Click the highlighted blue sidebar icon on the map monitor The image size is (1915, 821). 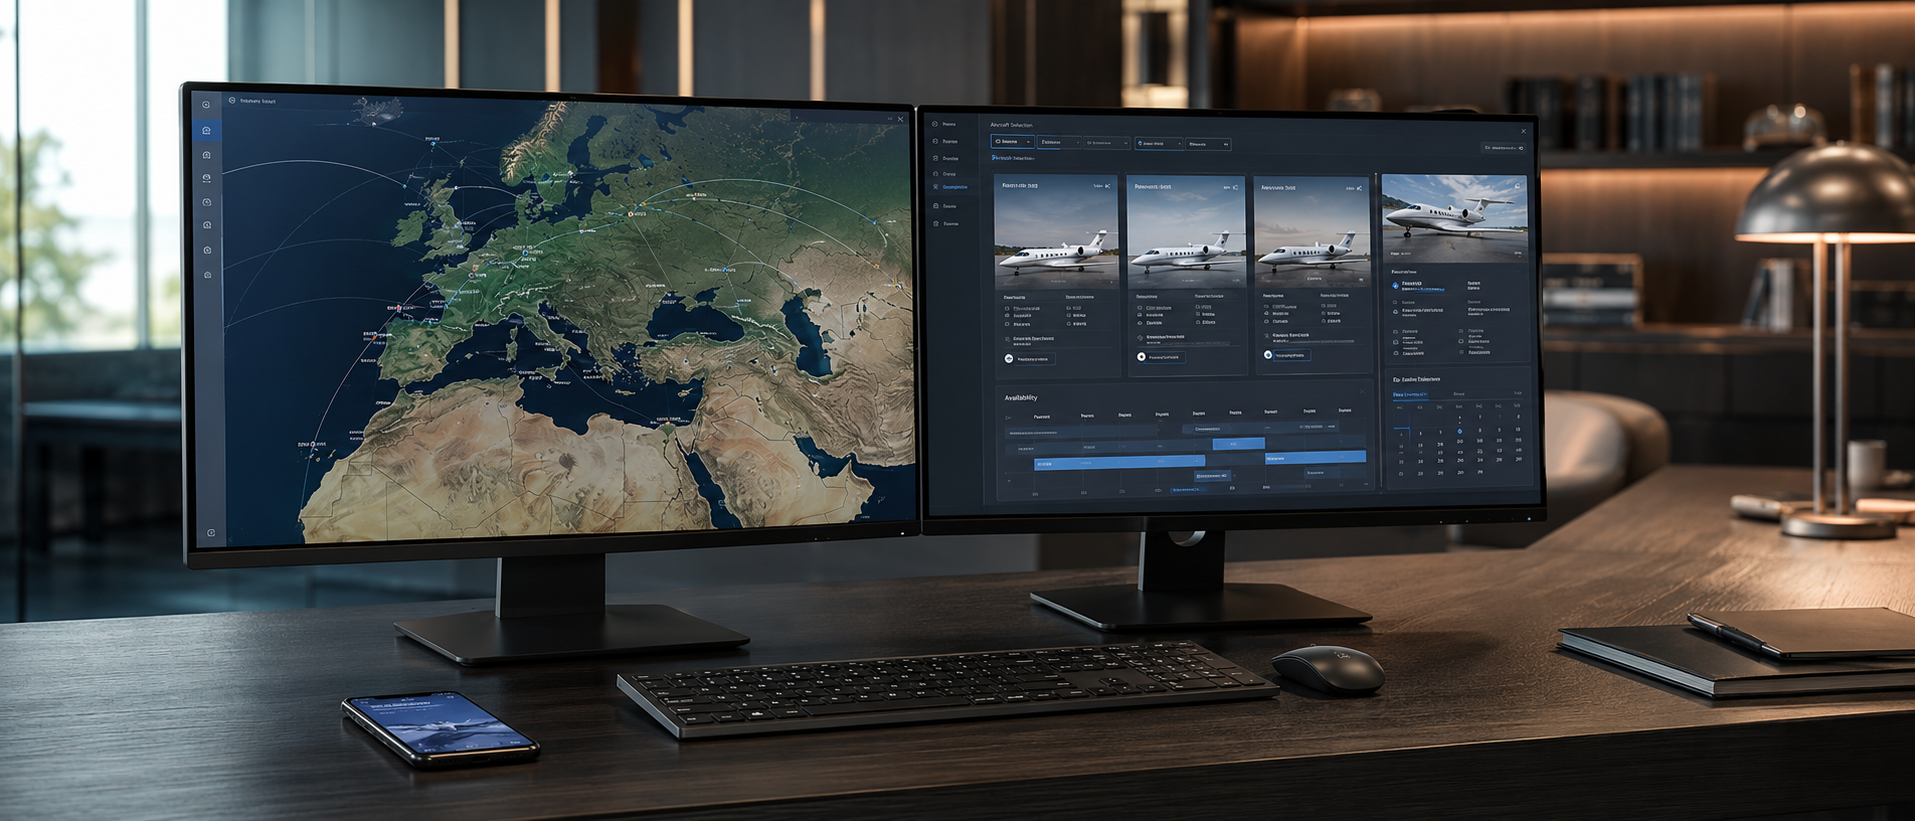point(206,131)
